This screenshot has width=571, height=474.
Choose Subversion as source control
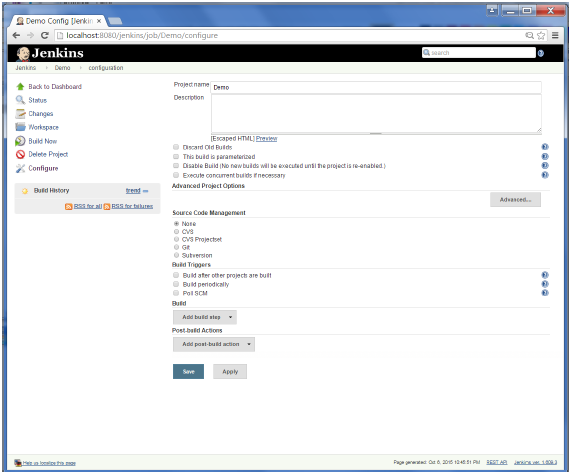point(177,255)
